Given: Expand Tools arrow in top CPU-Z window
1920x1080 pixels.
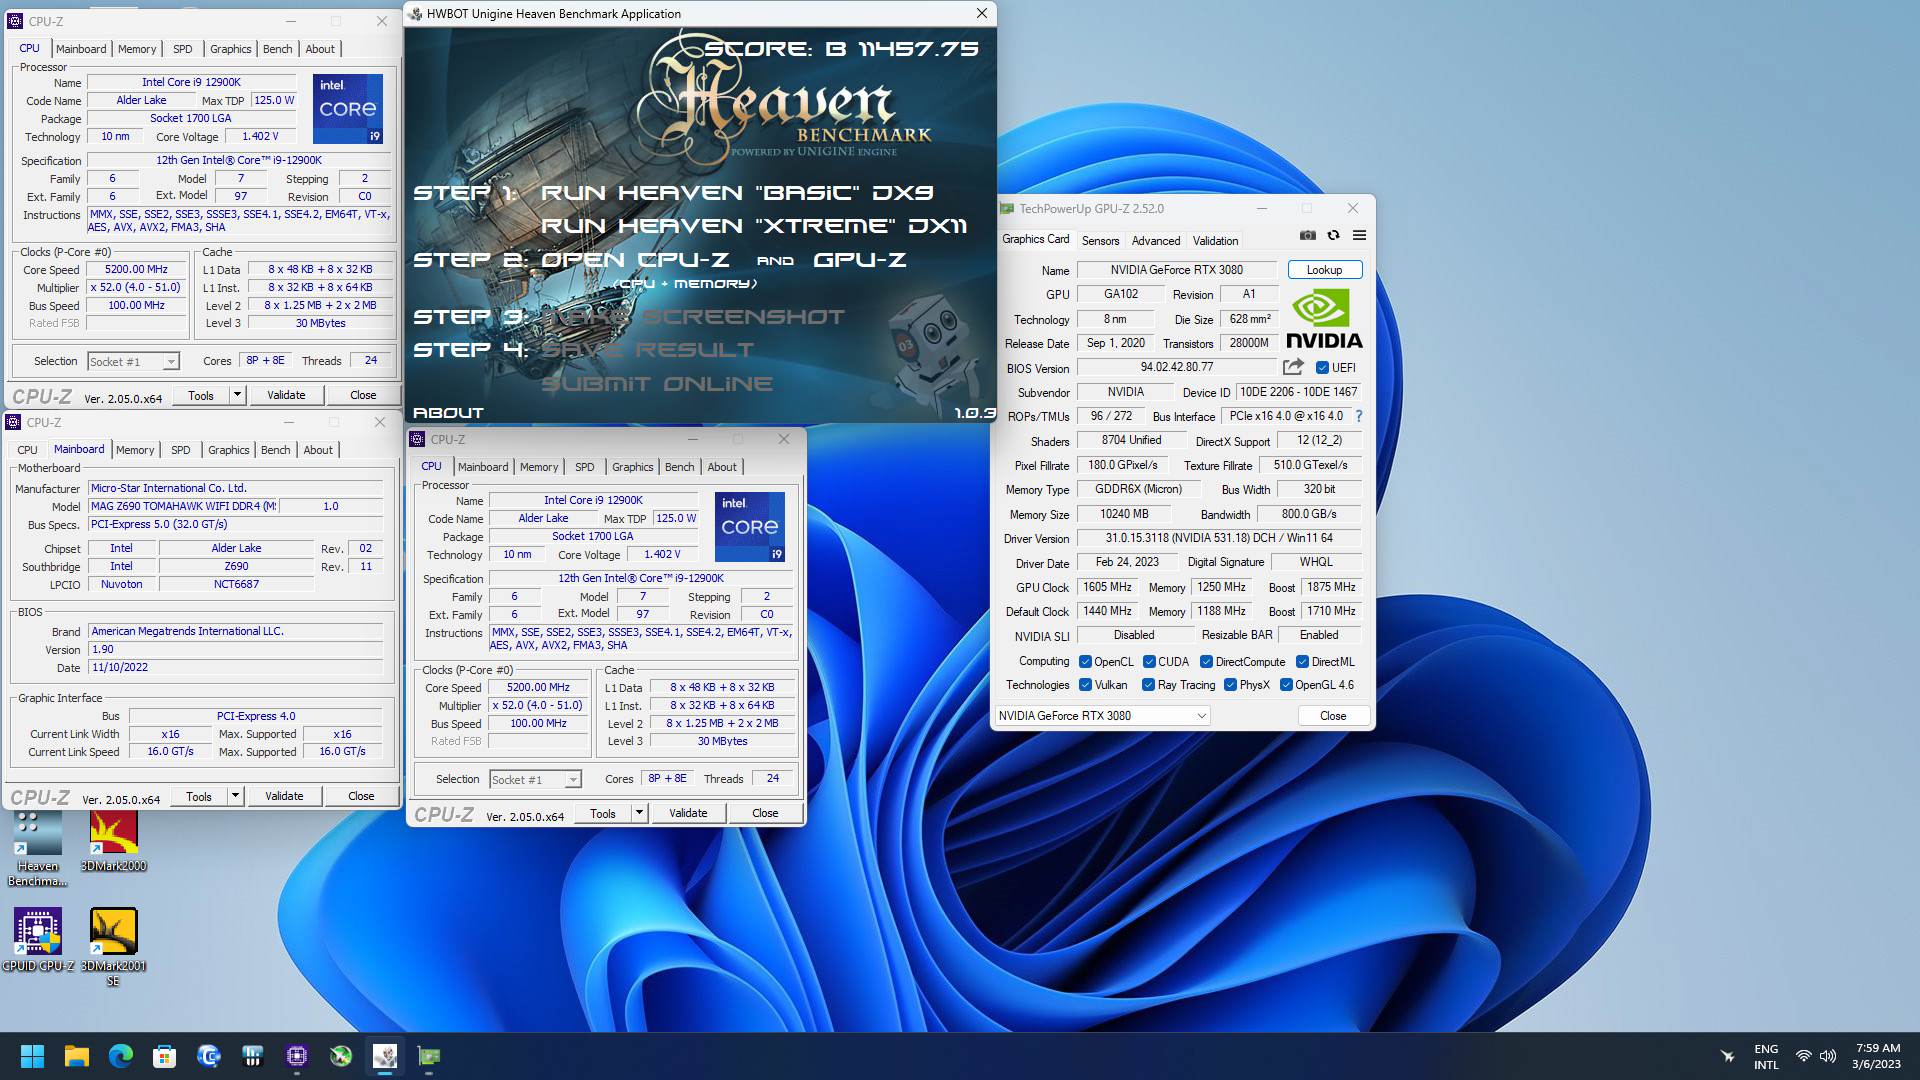Looking at the screenshot, I should (237, 395).
